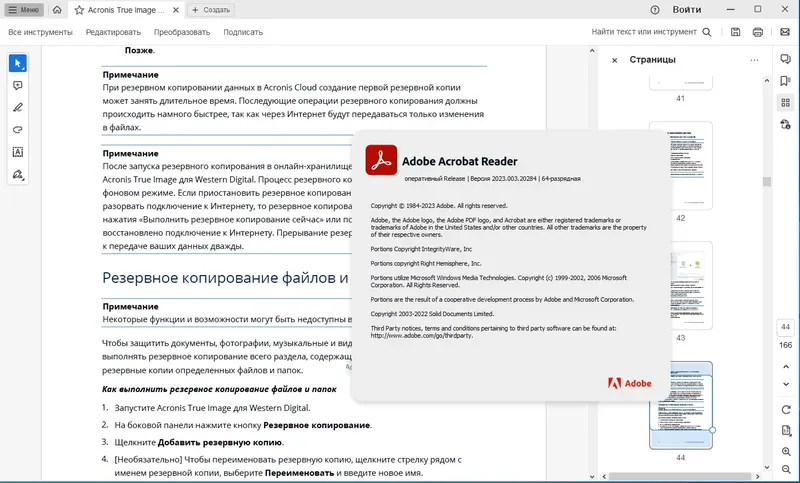800x483 pixels.
Task: Click the Войти sign-in button
Action: pyautogui.click(x=687, y=10)
